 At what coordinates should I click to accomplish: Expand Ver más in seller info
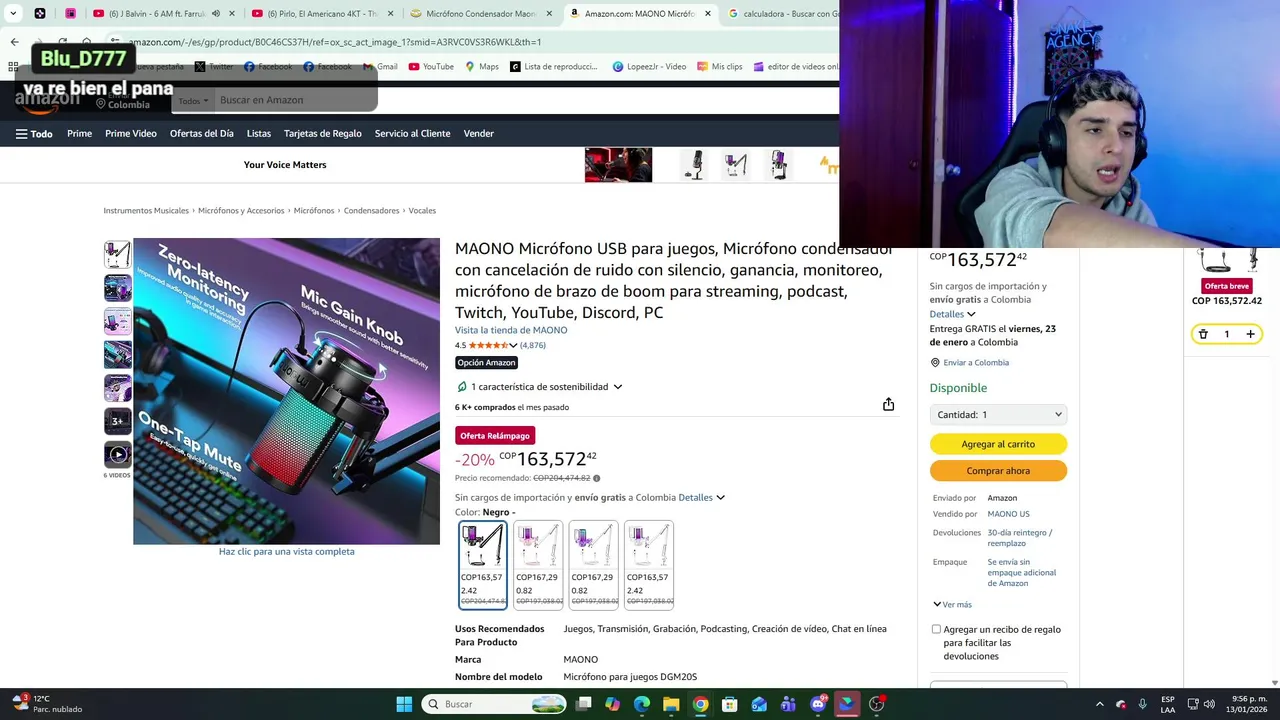click(952, 604)
